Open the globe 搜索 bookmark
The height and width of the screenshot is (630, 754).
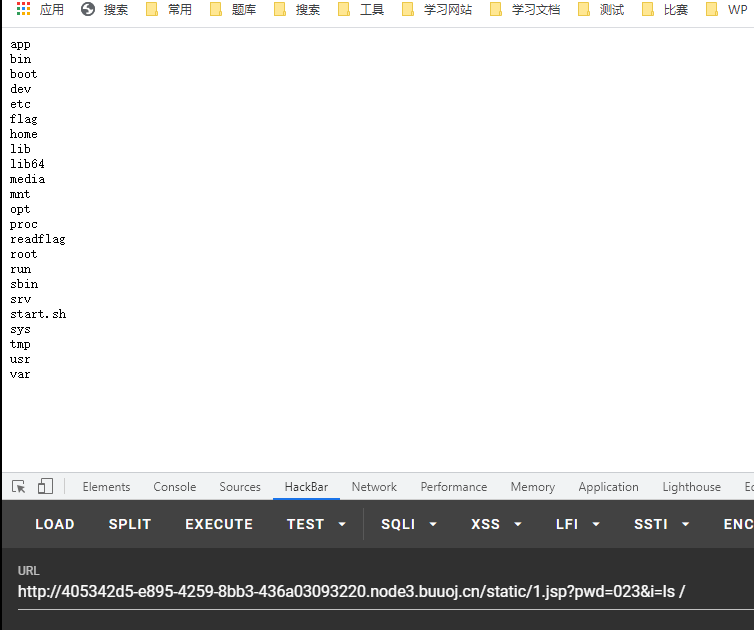(x=104, y=10)
